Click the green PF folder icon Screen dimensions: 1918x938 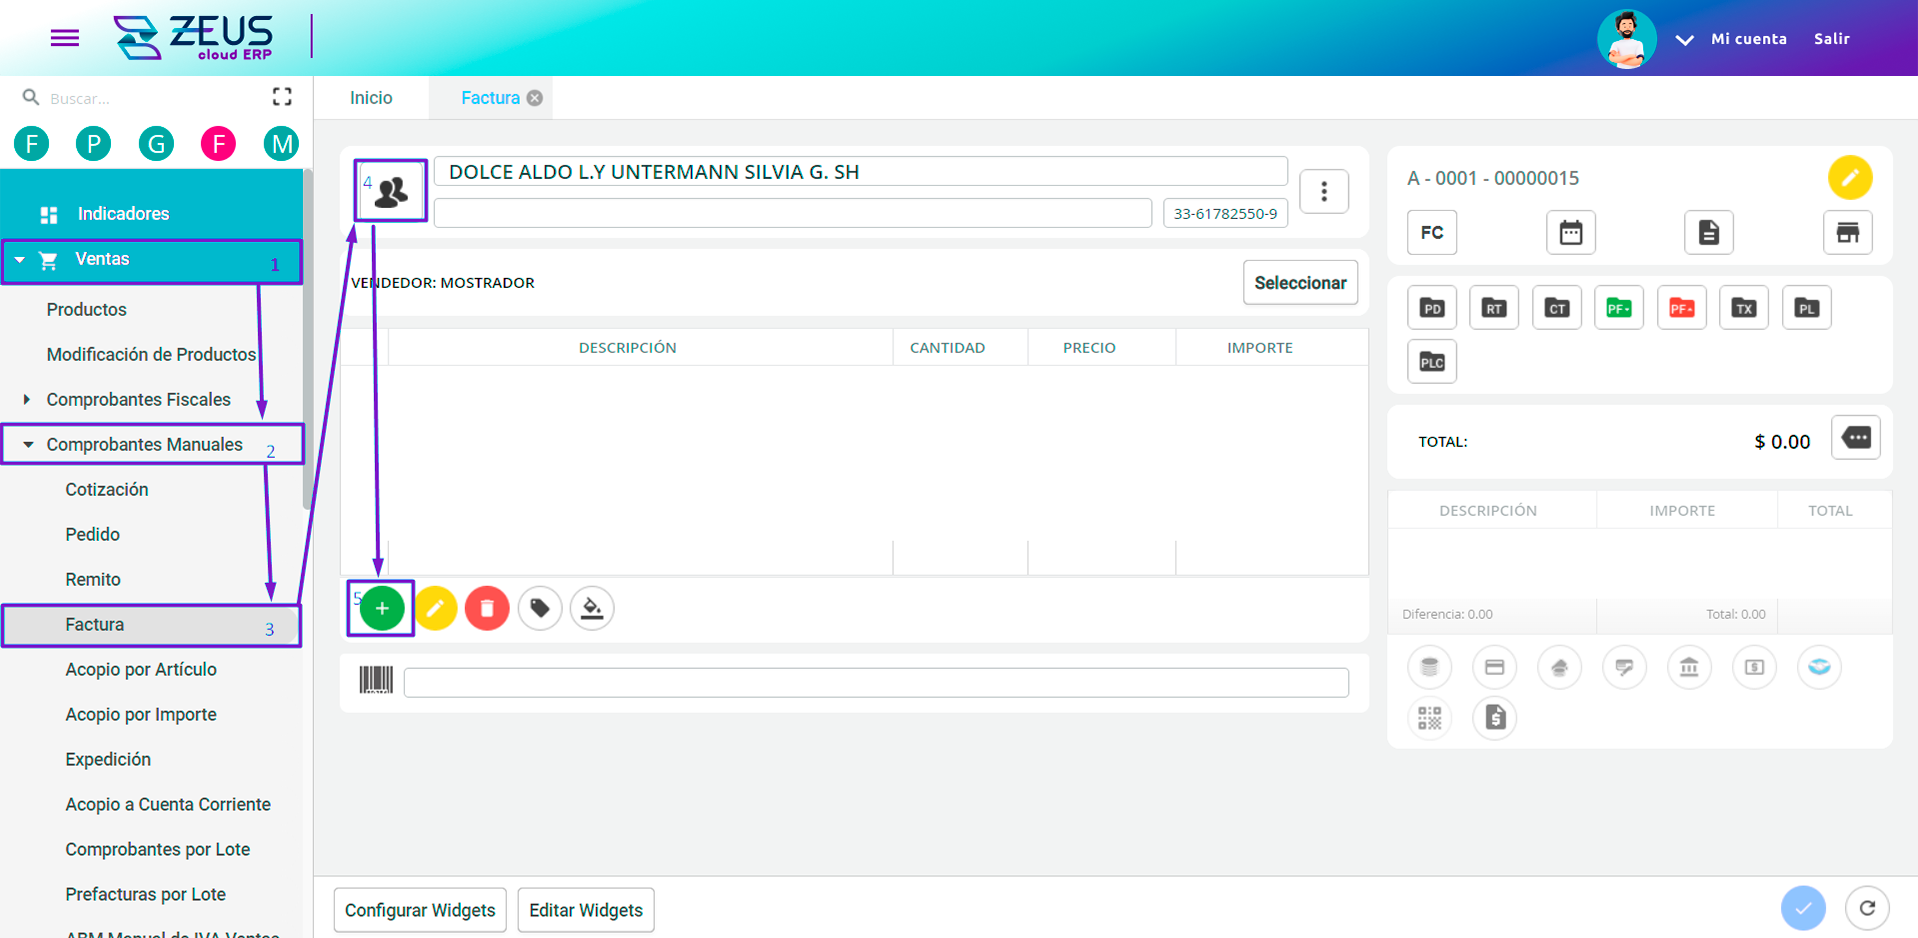[x=1618, y=307]
